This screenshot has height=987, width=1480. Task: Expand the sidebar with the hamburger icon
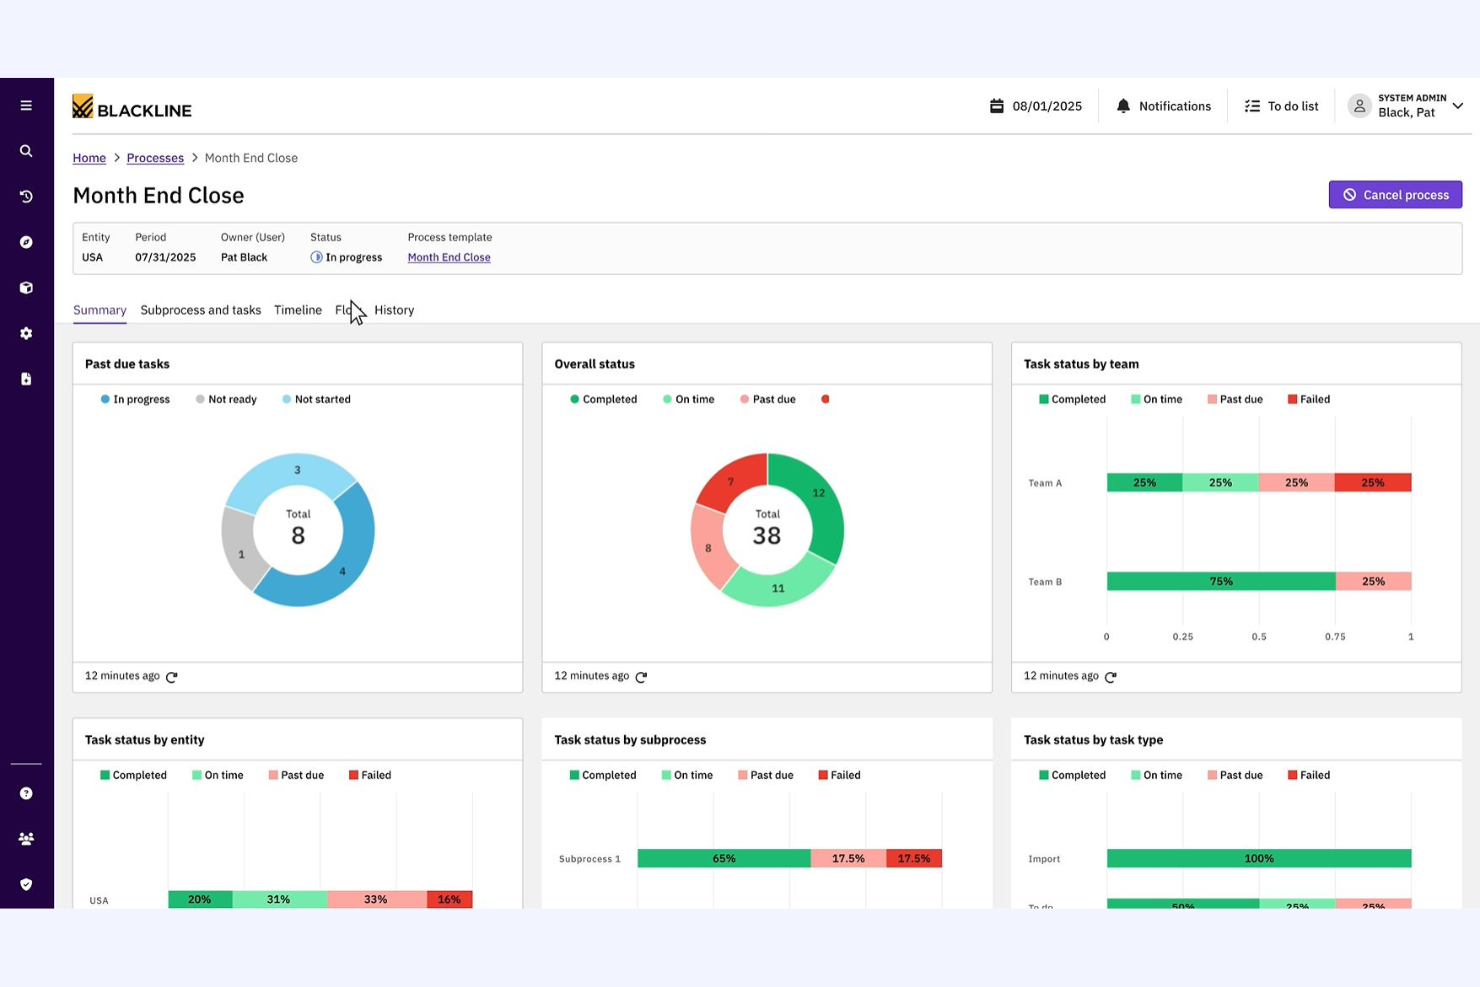(26, 104)
